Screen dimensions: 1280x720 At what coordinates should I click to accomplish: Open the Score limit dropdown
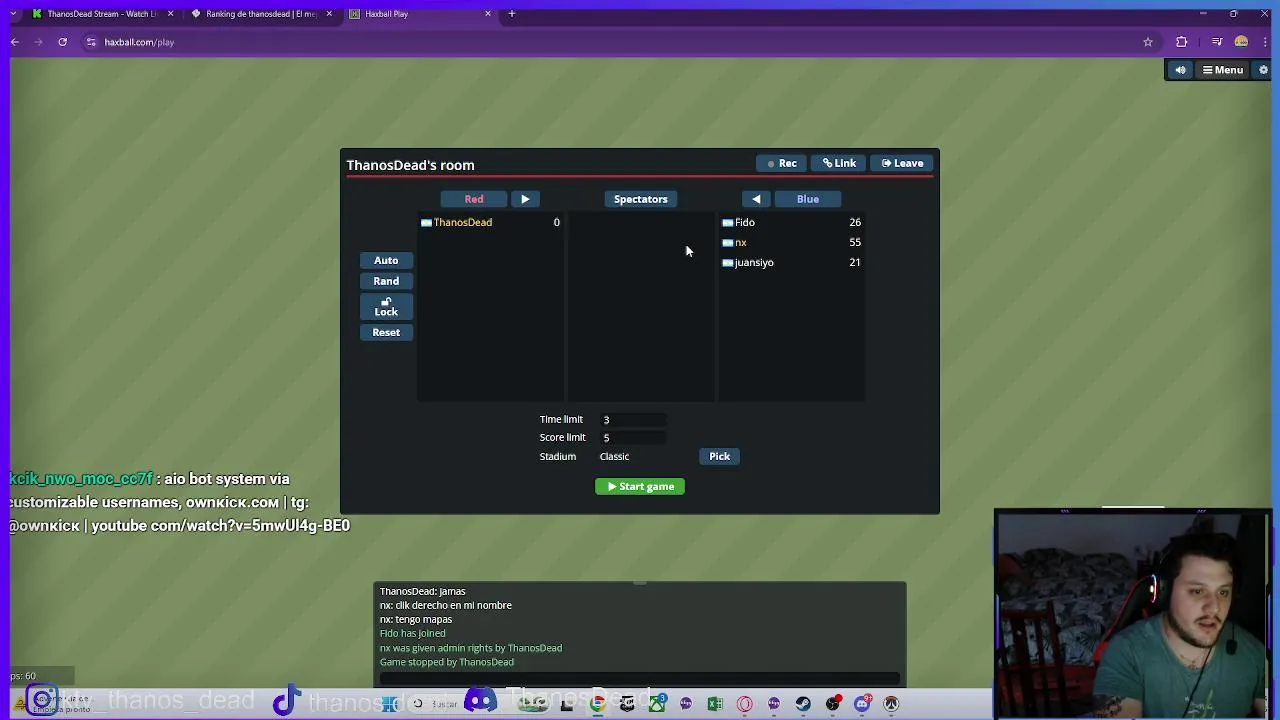tap(633, 437)
